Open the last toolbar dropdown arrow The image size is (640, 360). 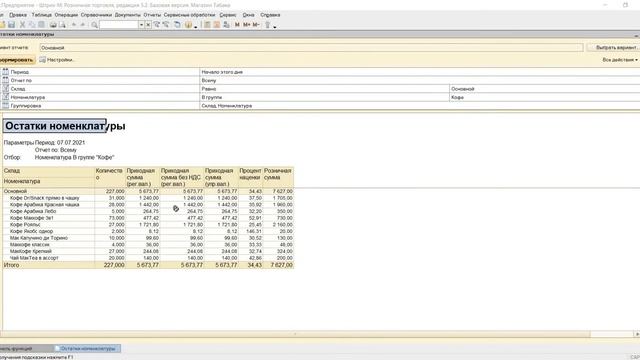(x=275, y=27)
